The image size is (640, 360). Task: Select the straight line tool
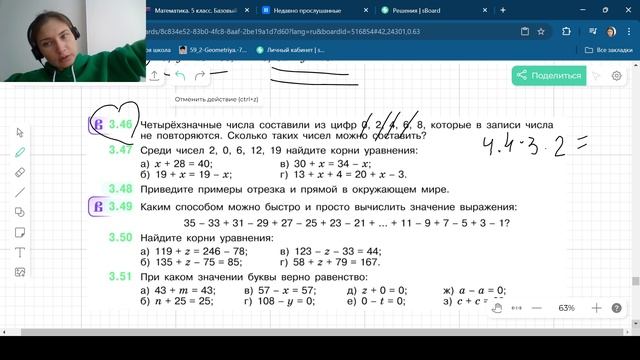click(x=20, y=192)
